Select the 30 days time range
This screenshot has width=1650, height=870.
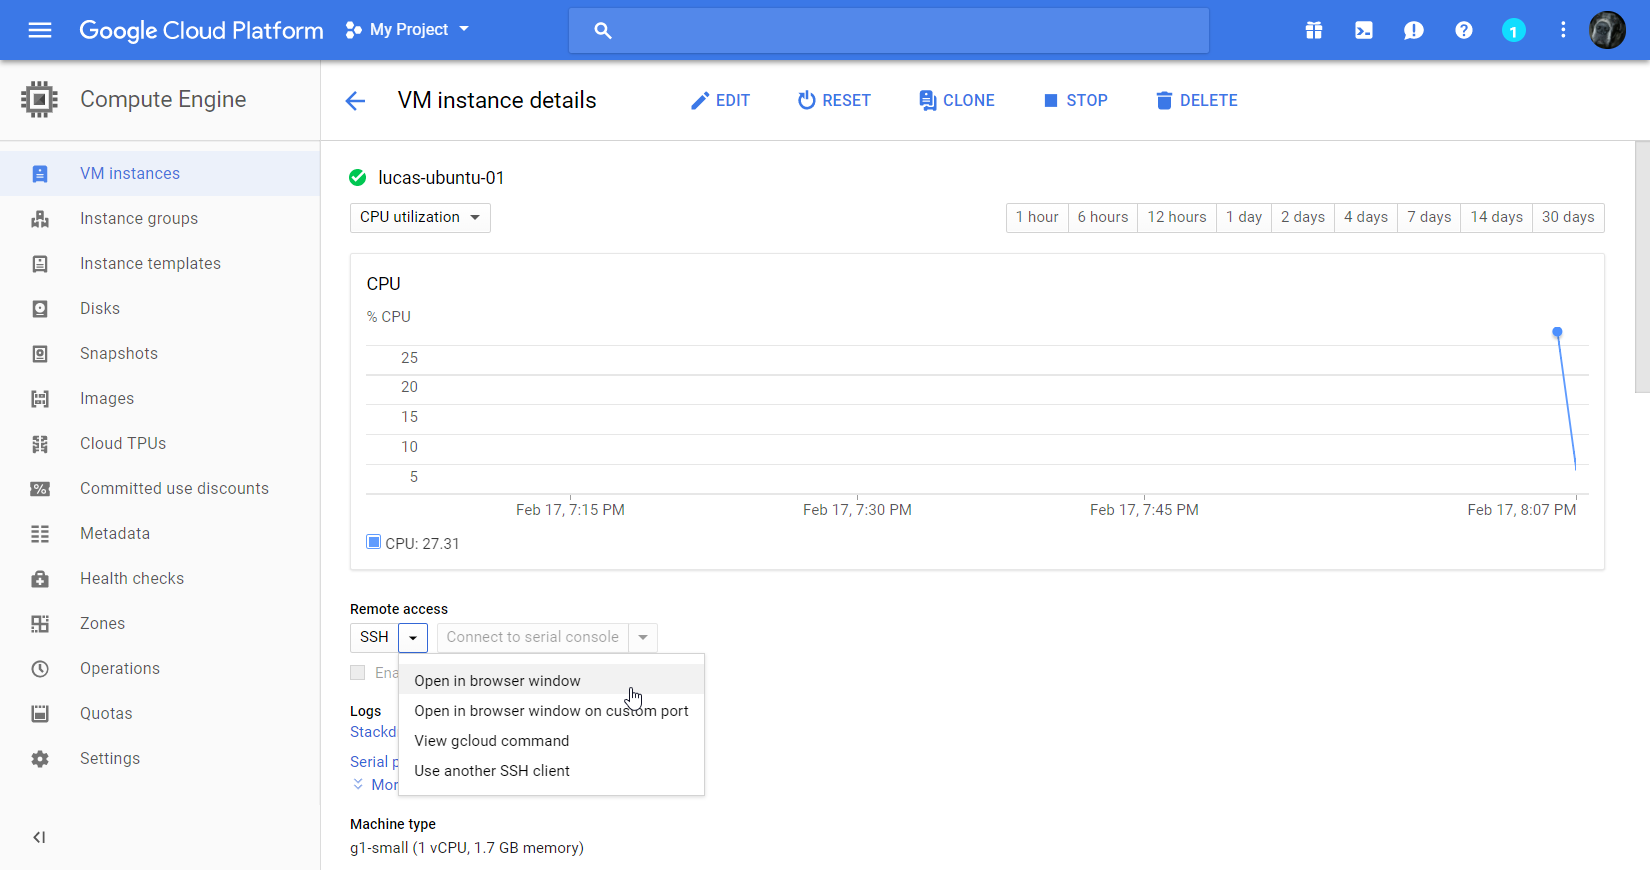tap(1568, 217)
